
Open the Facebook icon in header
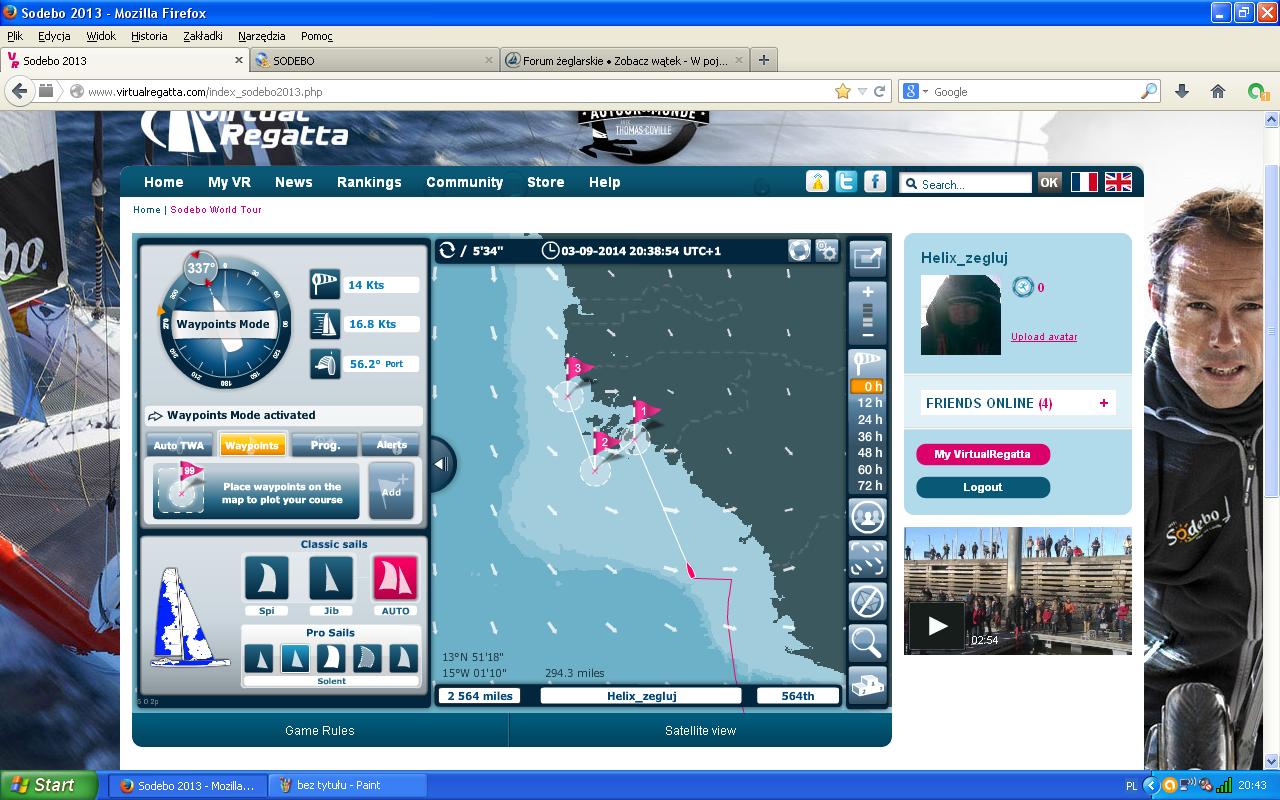[875, 182]
